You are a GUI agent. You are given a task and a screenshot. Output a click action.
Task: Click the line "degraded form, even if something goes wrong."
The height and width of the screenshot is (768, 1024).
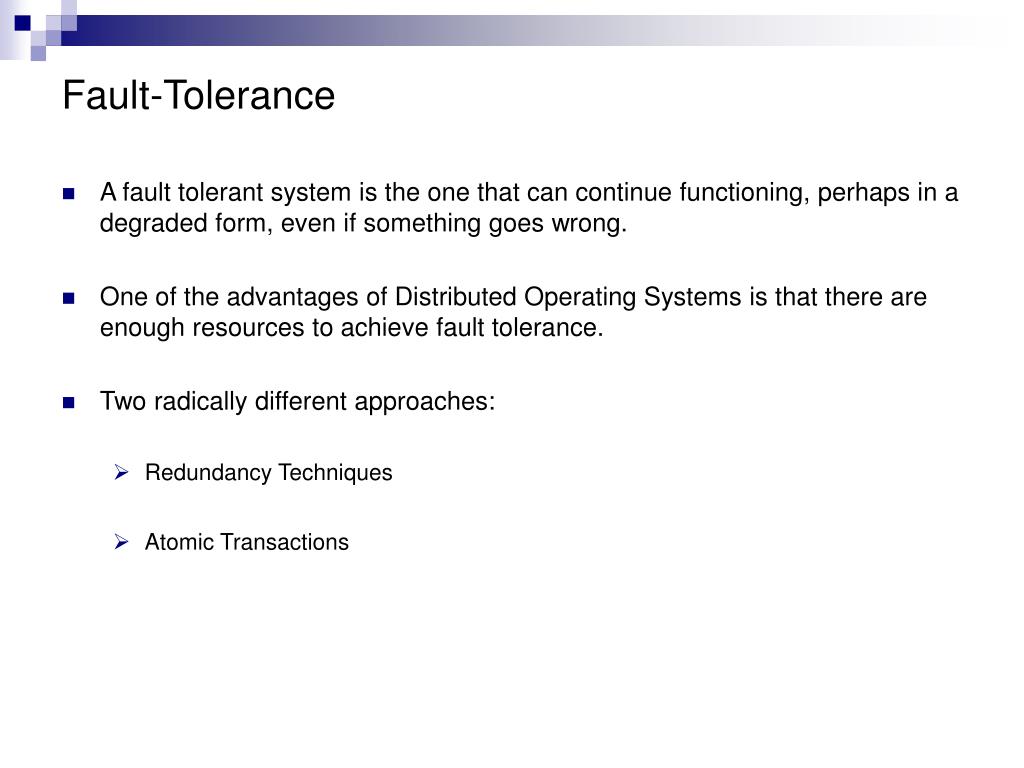tap(363, 223)
